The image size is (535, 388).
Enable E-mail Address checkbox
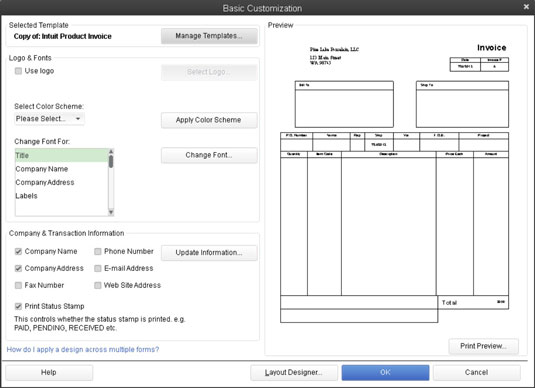click(x=98, y=269)
